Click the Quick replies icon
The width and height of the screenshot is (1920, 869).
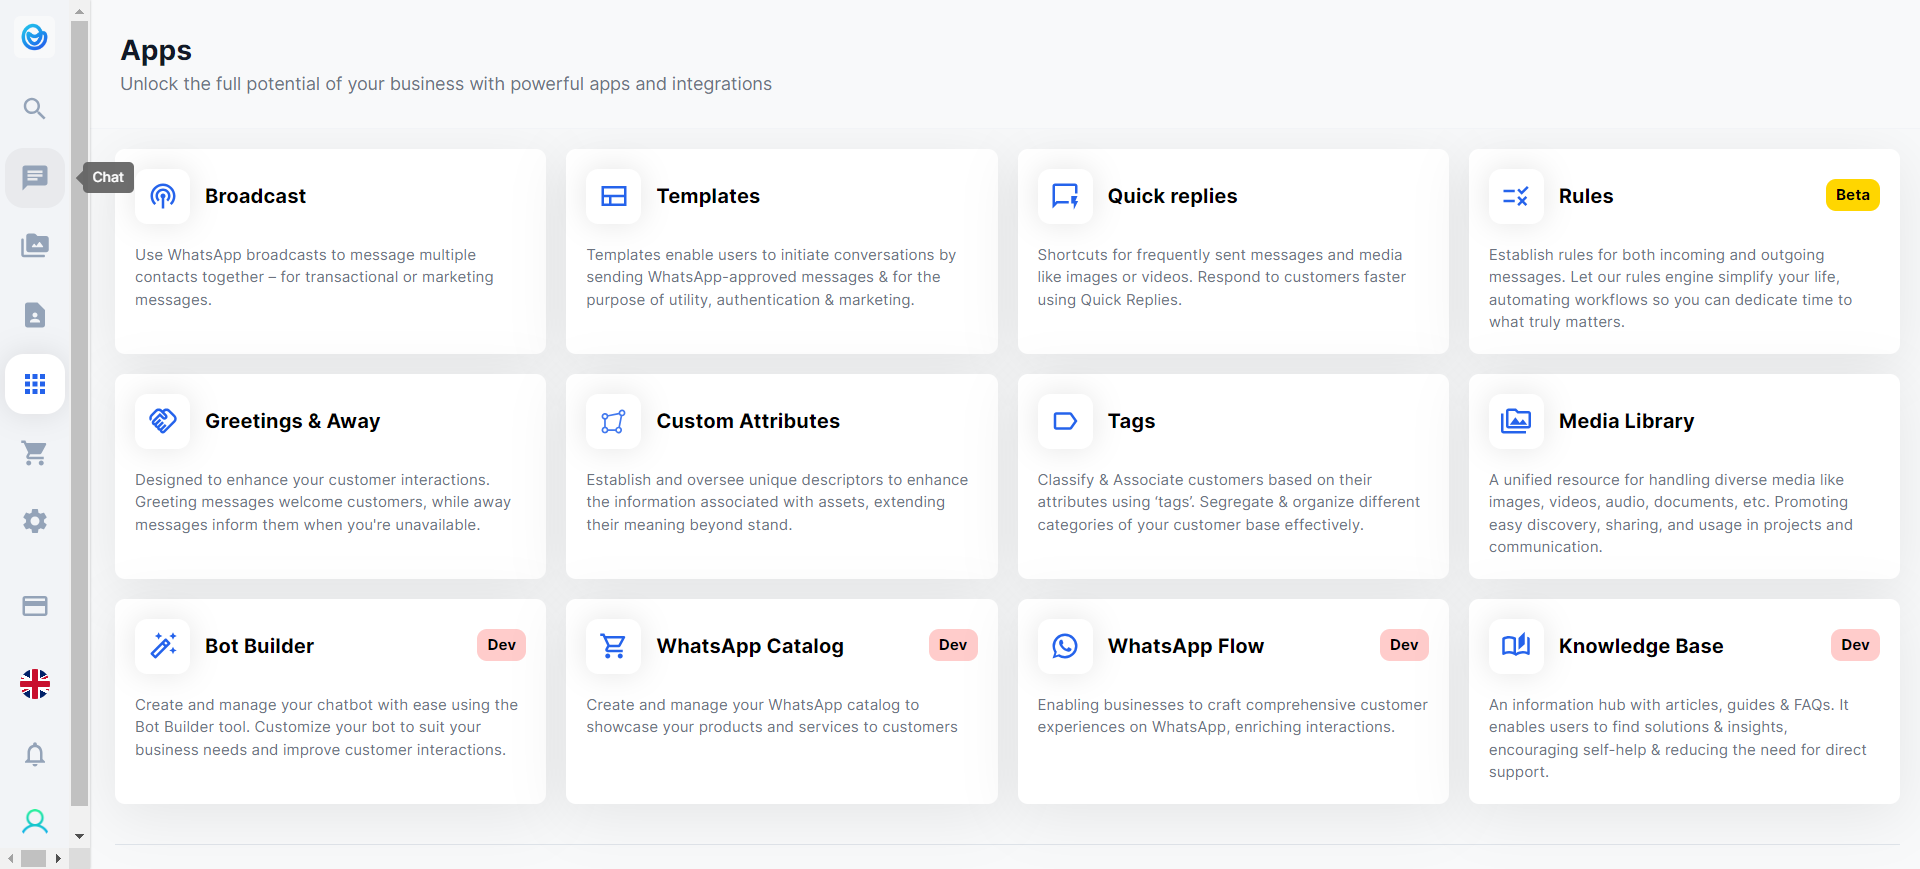pyautogui.click(x=1065, y=196)
